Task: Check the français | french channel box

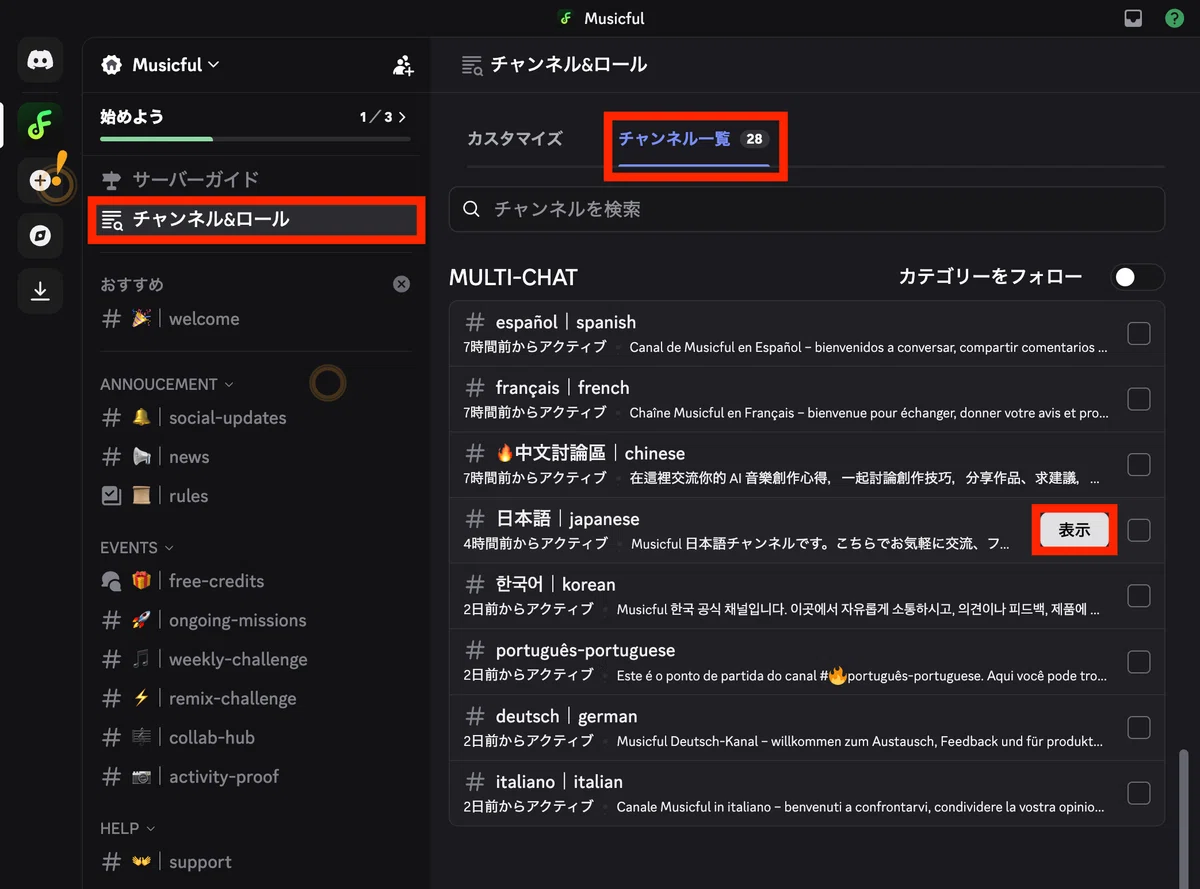Action: (x=1139, y=399)
